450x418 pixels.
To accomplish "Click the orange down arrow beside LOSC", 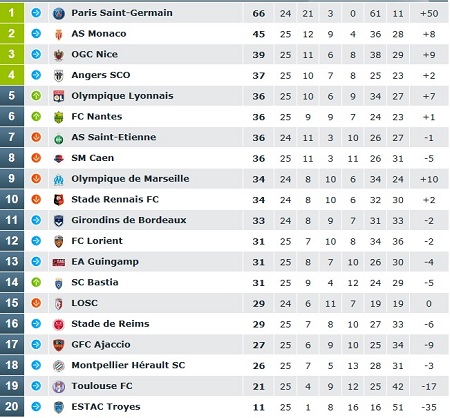I will coord(36,303).
